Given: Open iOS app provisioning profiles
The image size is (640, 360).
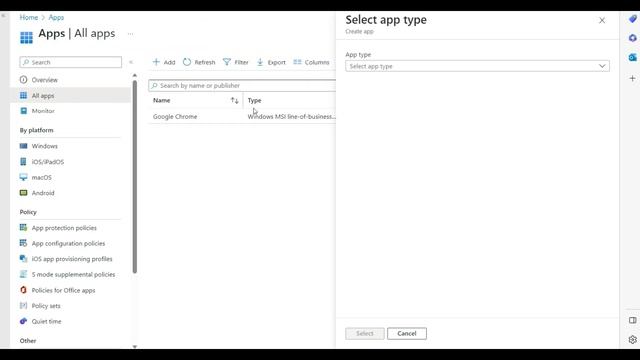Looking at the screenshot, I should click(x=72, y=259).
